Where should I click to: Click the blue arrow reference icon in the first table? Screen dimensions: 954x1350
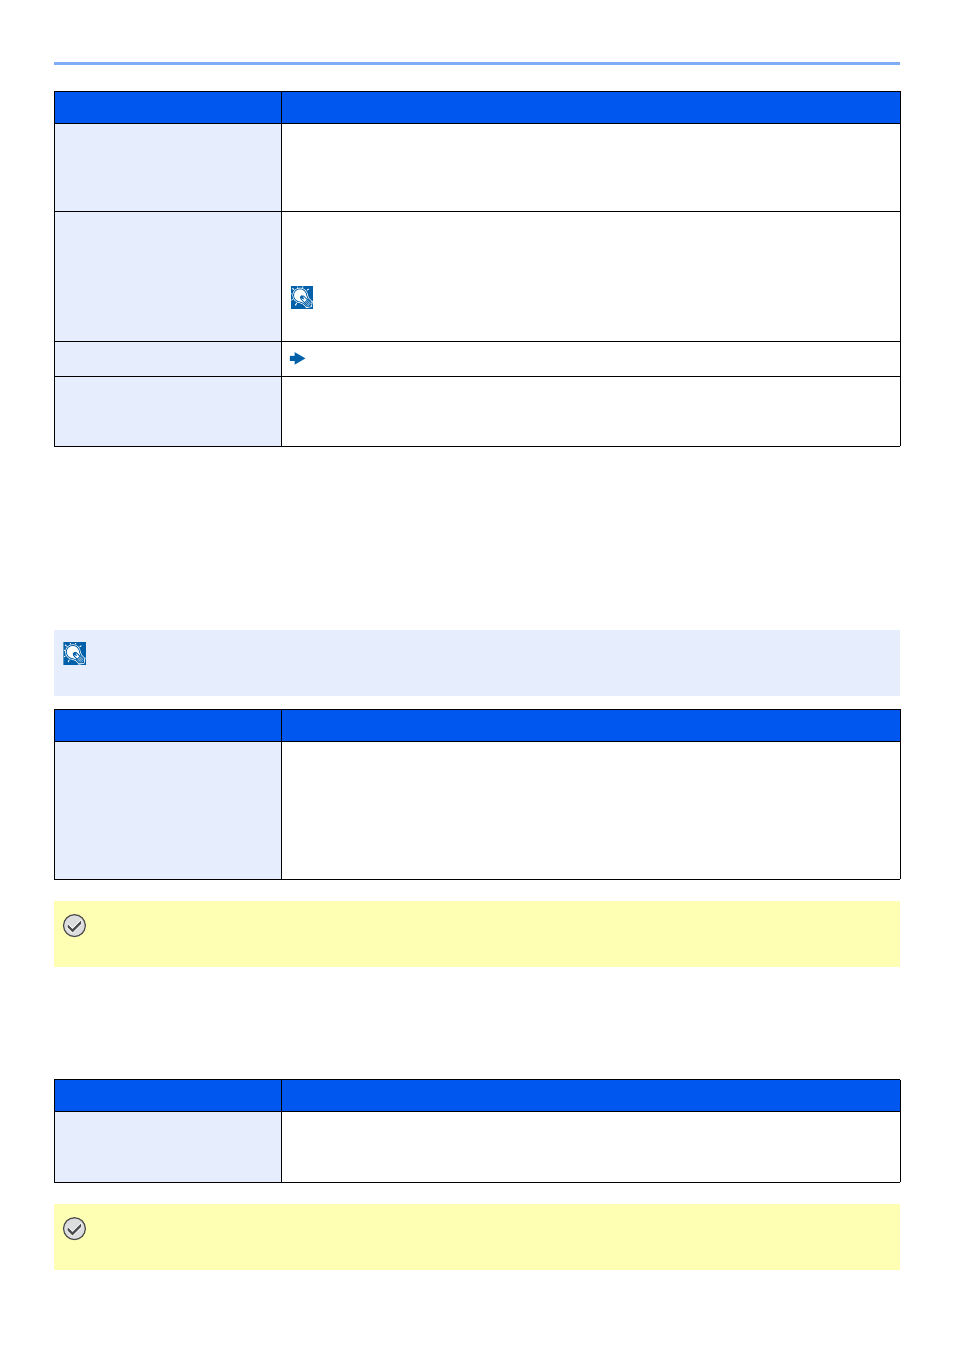click(297, 358)
